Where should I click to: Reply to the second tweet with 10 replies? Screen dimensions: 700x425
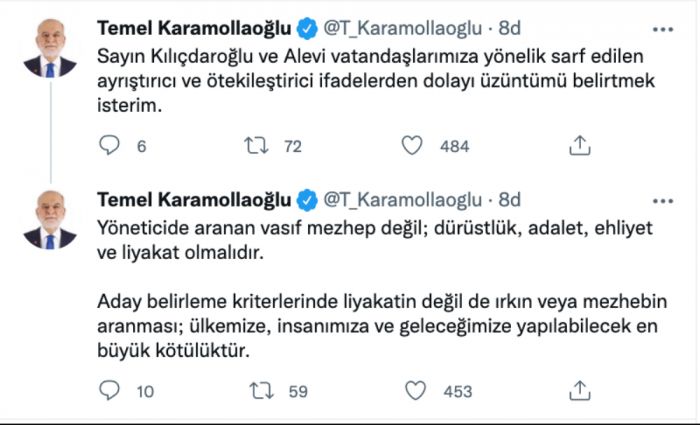(x=110, y=390)
